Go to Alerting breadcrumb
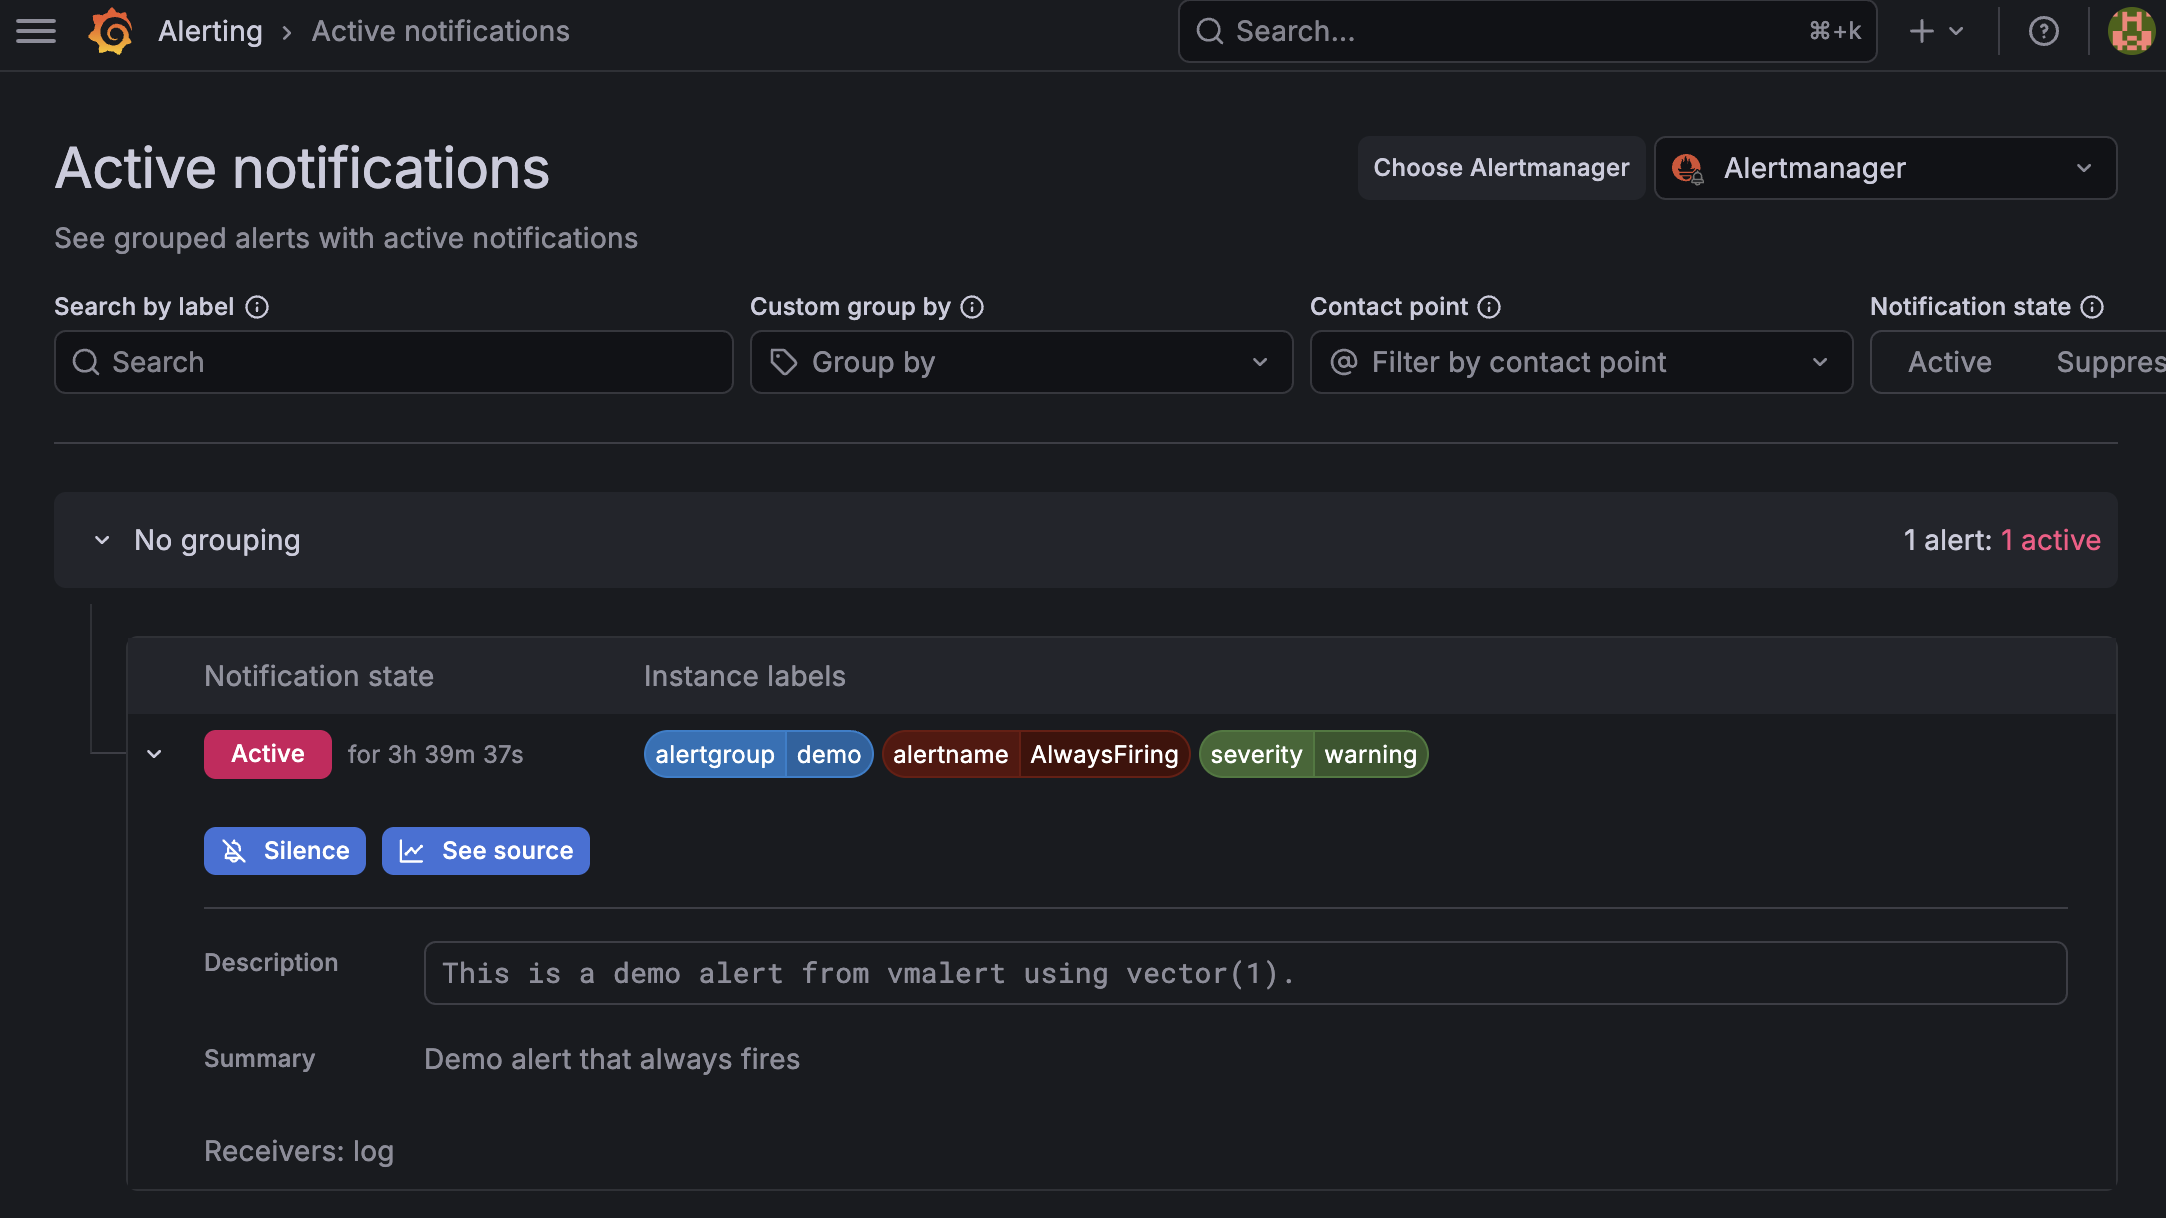Image resolution: width=2166 pixels, height=1218 pixels. [210, 31]
